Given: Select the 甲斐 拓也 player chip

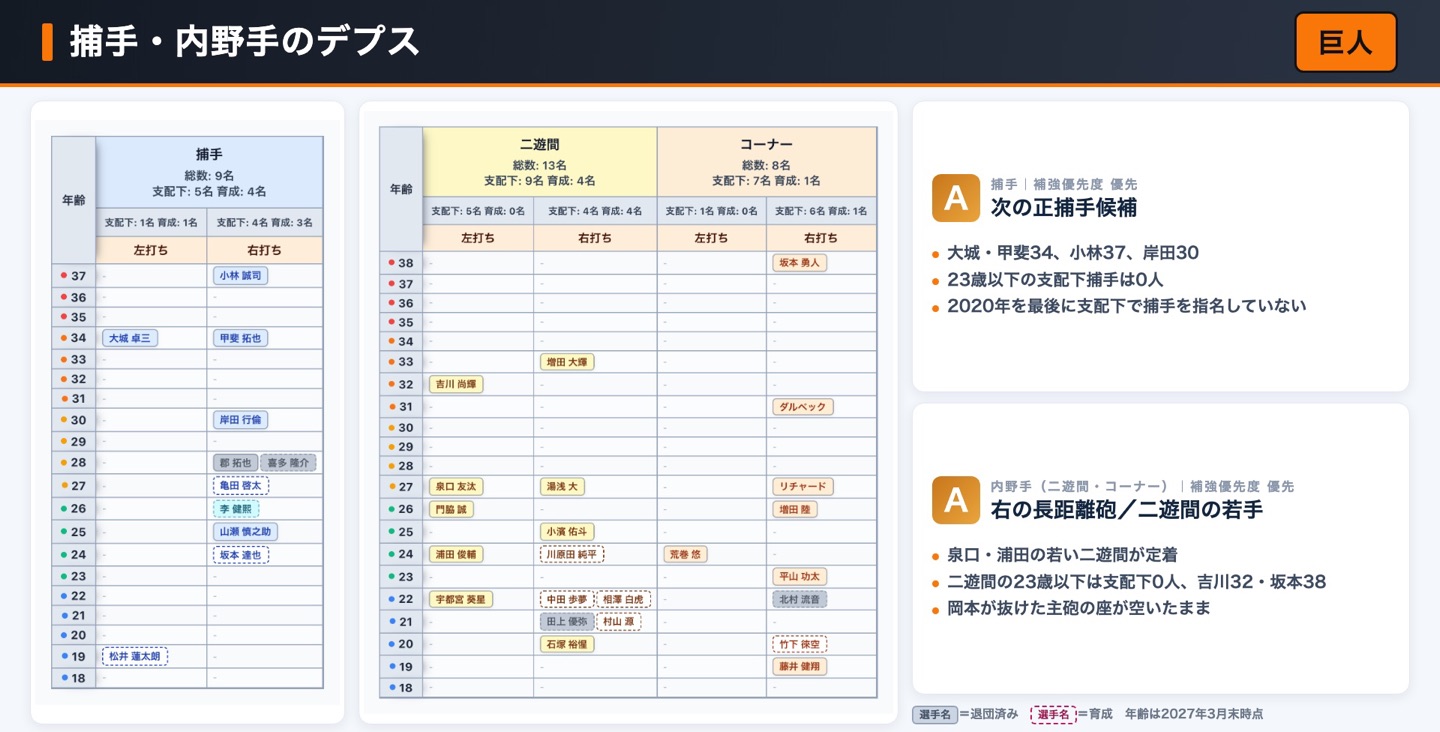Looking at the screenshot, I should tap(240, 338).
